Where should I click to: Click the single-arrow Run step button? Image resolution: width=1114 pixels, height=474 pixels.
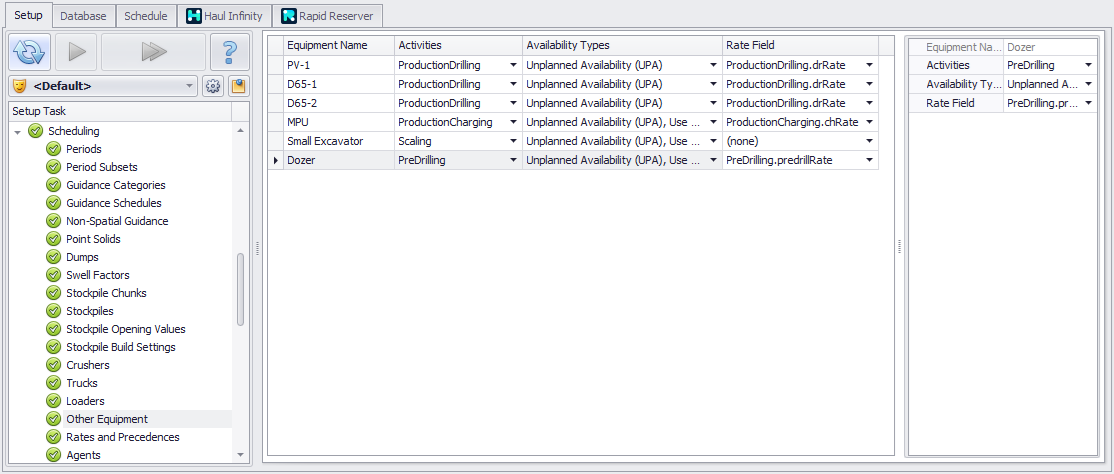point(77,51)
